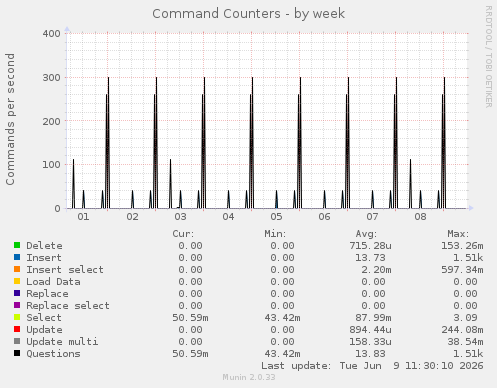Click the 'Insert select' legend label
Screen dimensions: 497x388
click(65, 270)
